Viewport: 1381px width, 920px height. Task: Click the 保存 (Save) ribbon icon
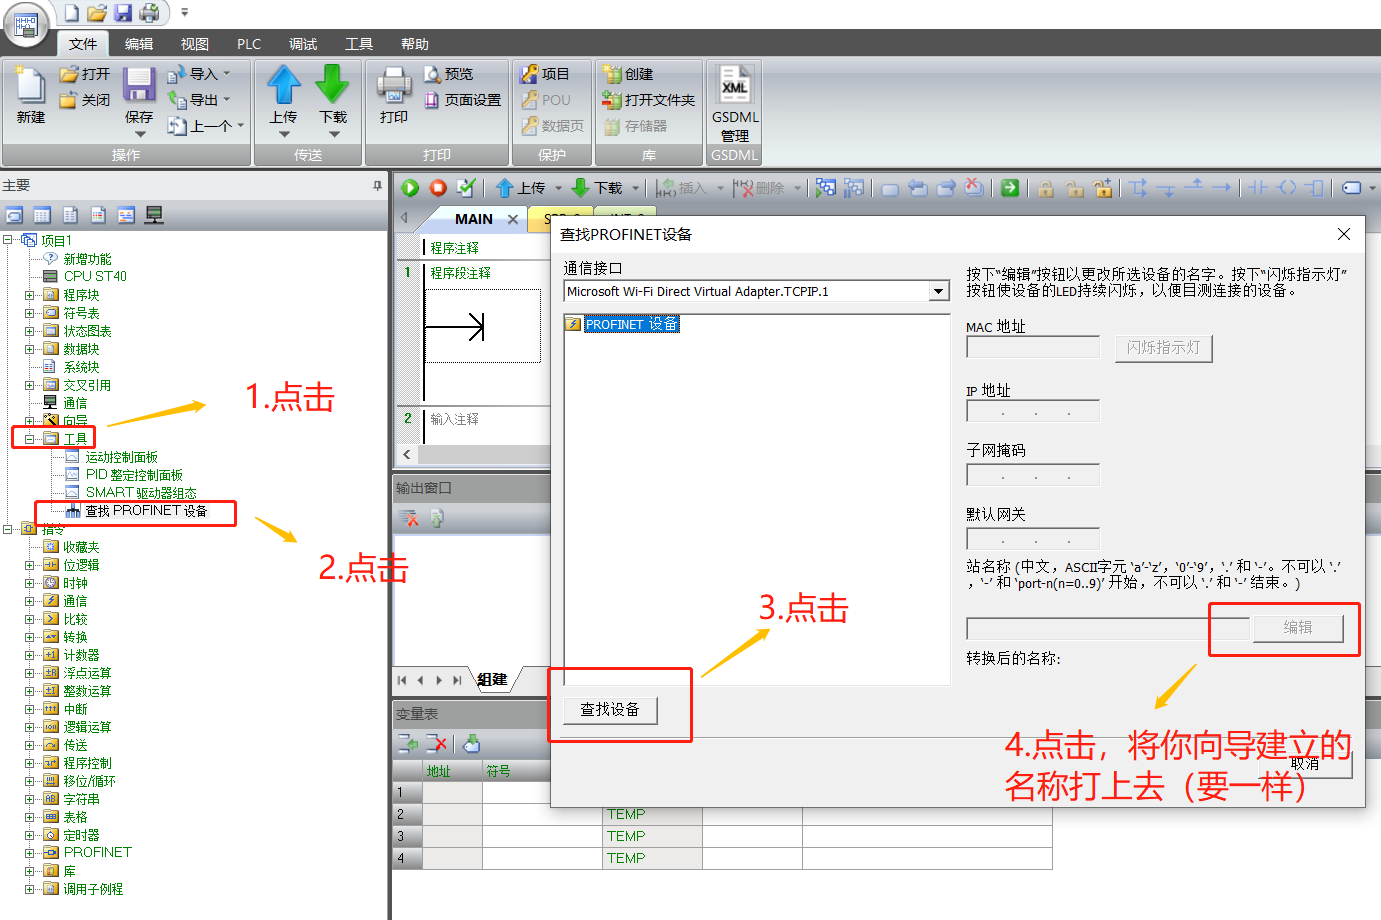[139, 86]
